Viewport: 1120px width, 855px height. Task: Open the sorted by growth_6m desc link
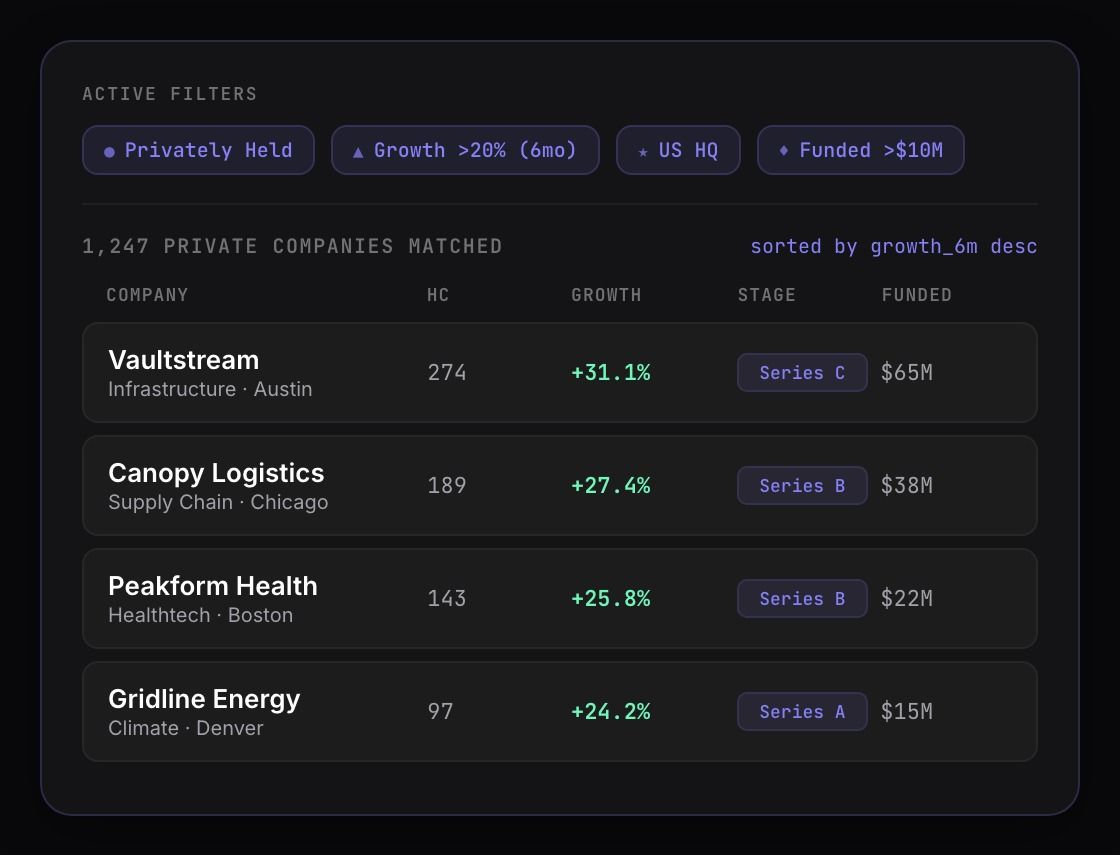coord(894,246)
